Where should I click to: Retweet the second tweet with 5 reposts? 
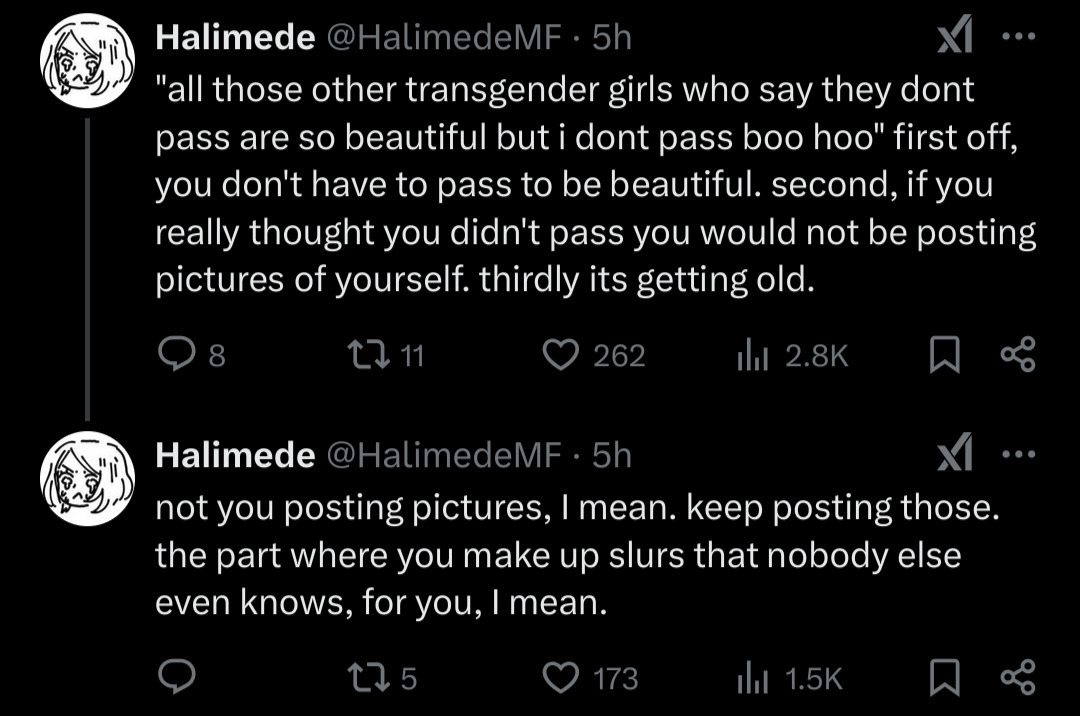361,679
